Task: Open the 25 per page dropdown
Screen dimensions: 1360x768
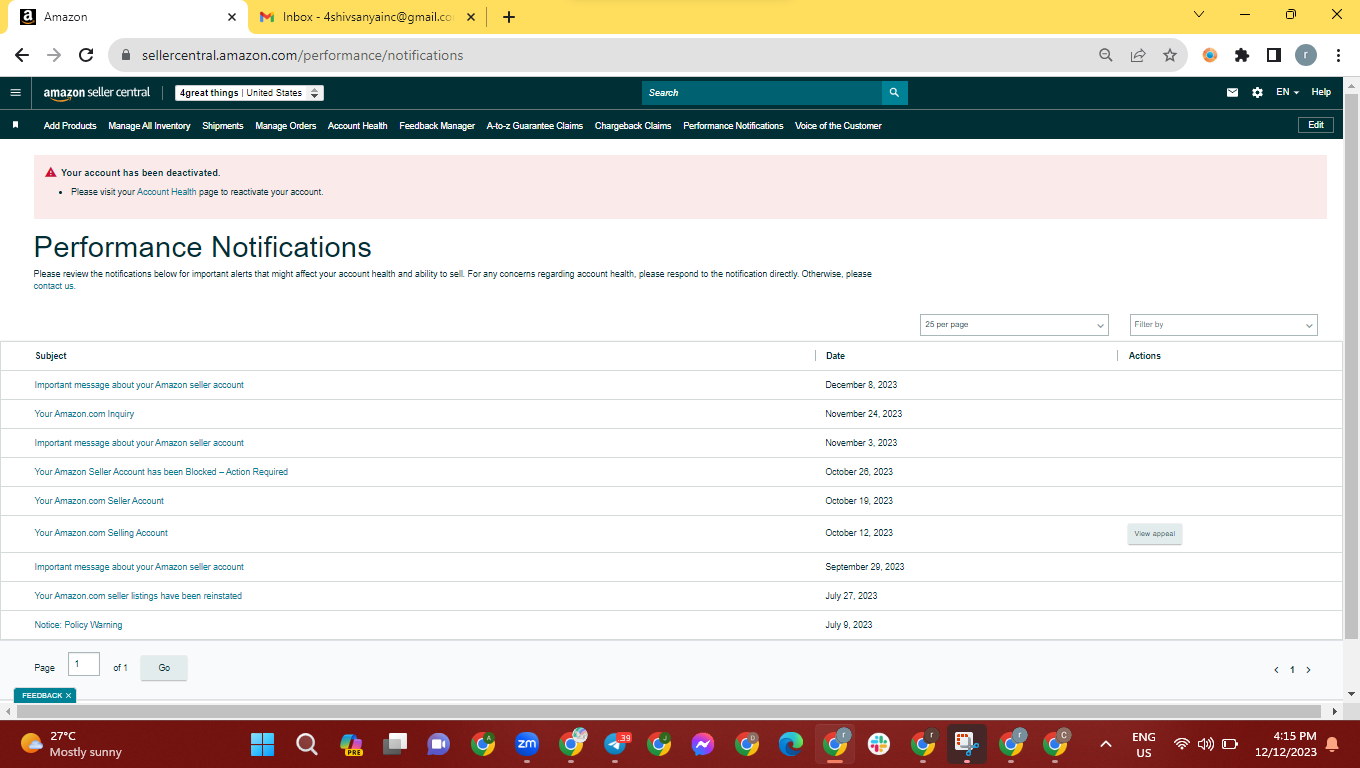Action: pos(1014,325)
